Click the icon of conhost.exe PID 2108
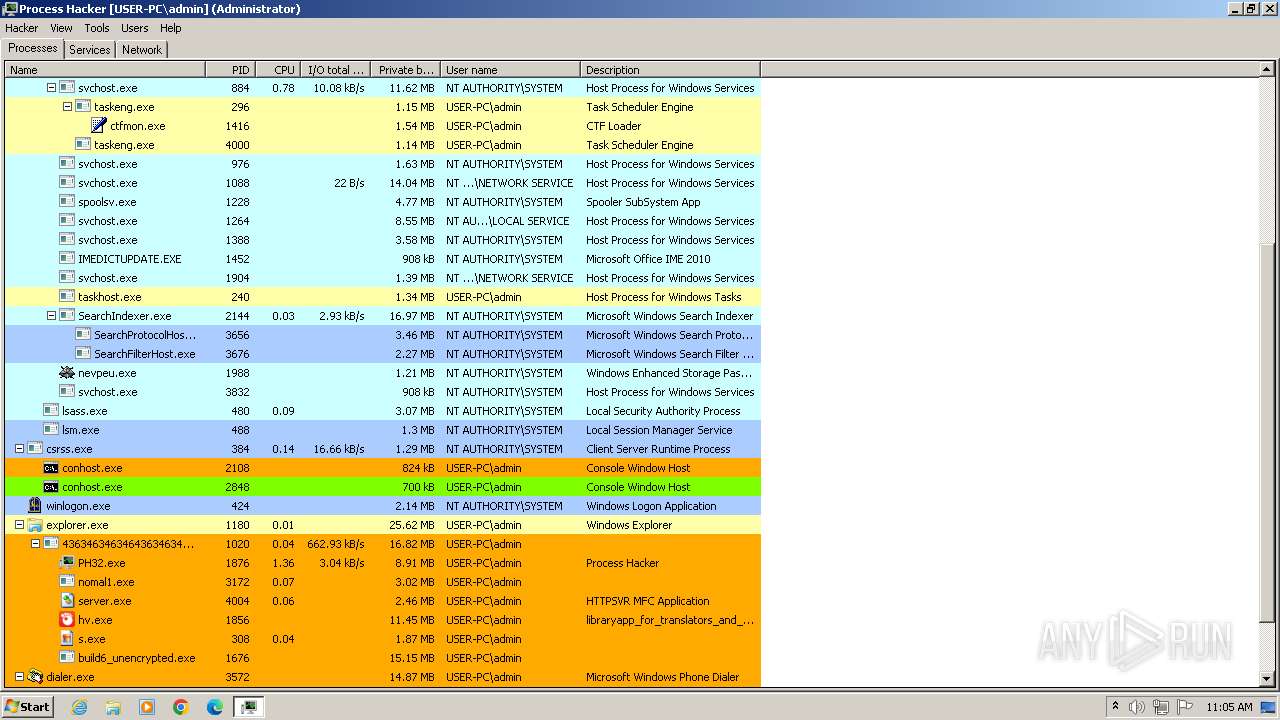 51,468
